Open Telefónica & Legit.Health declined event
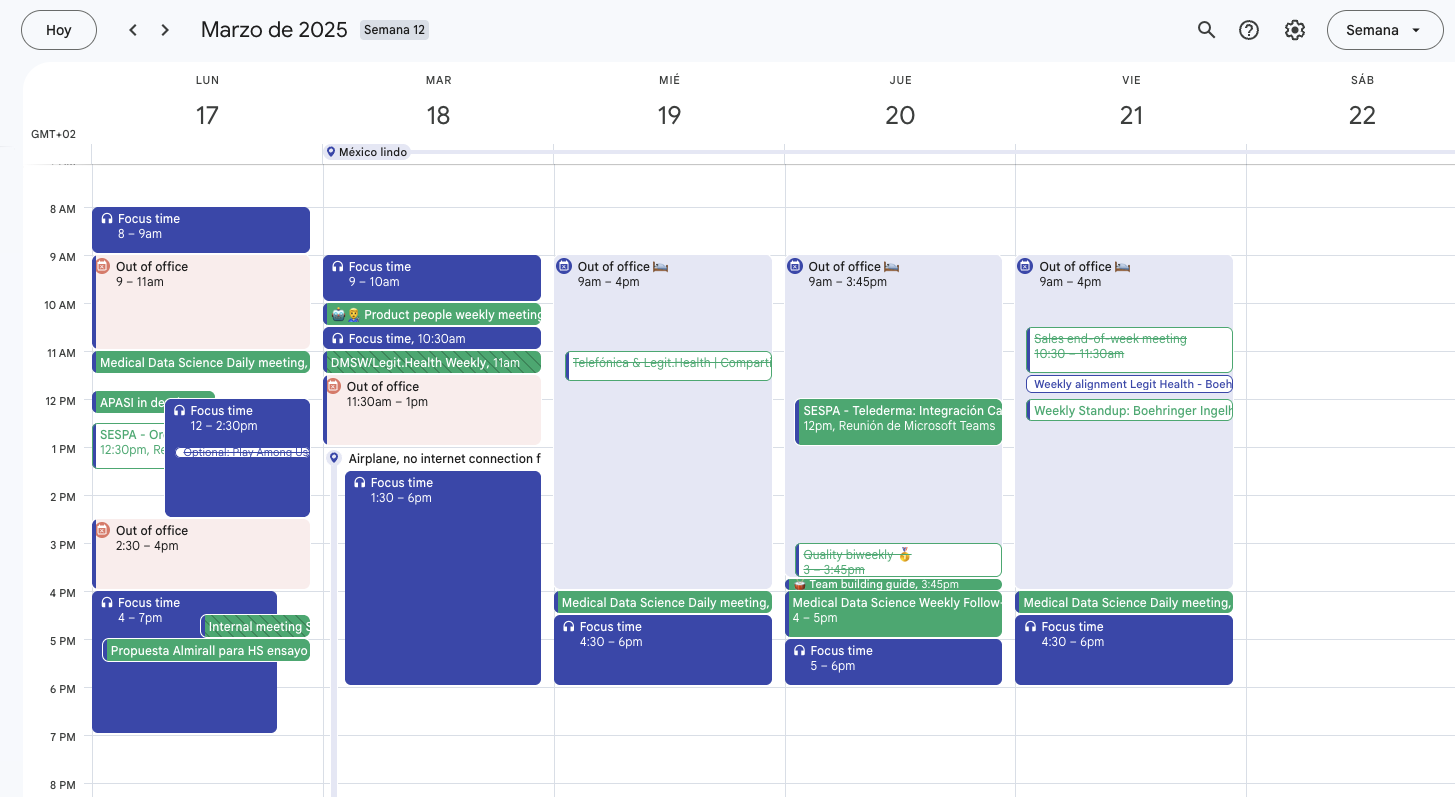This screenshot has width=1455, height=797. point(670,365)
